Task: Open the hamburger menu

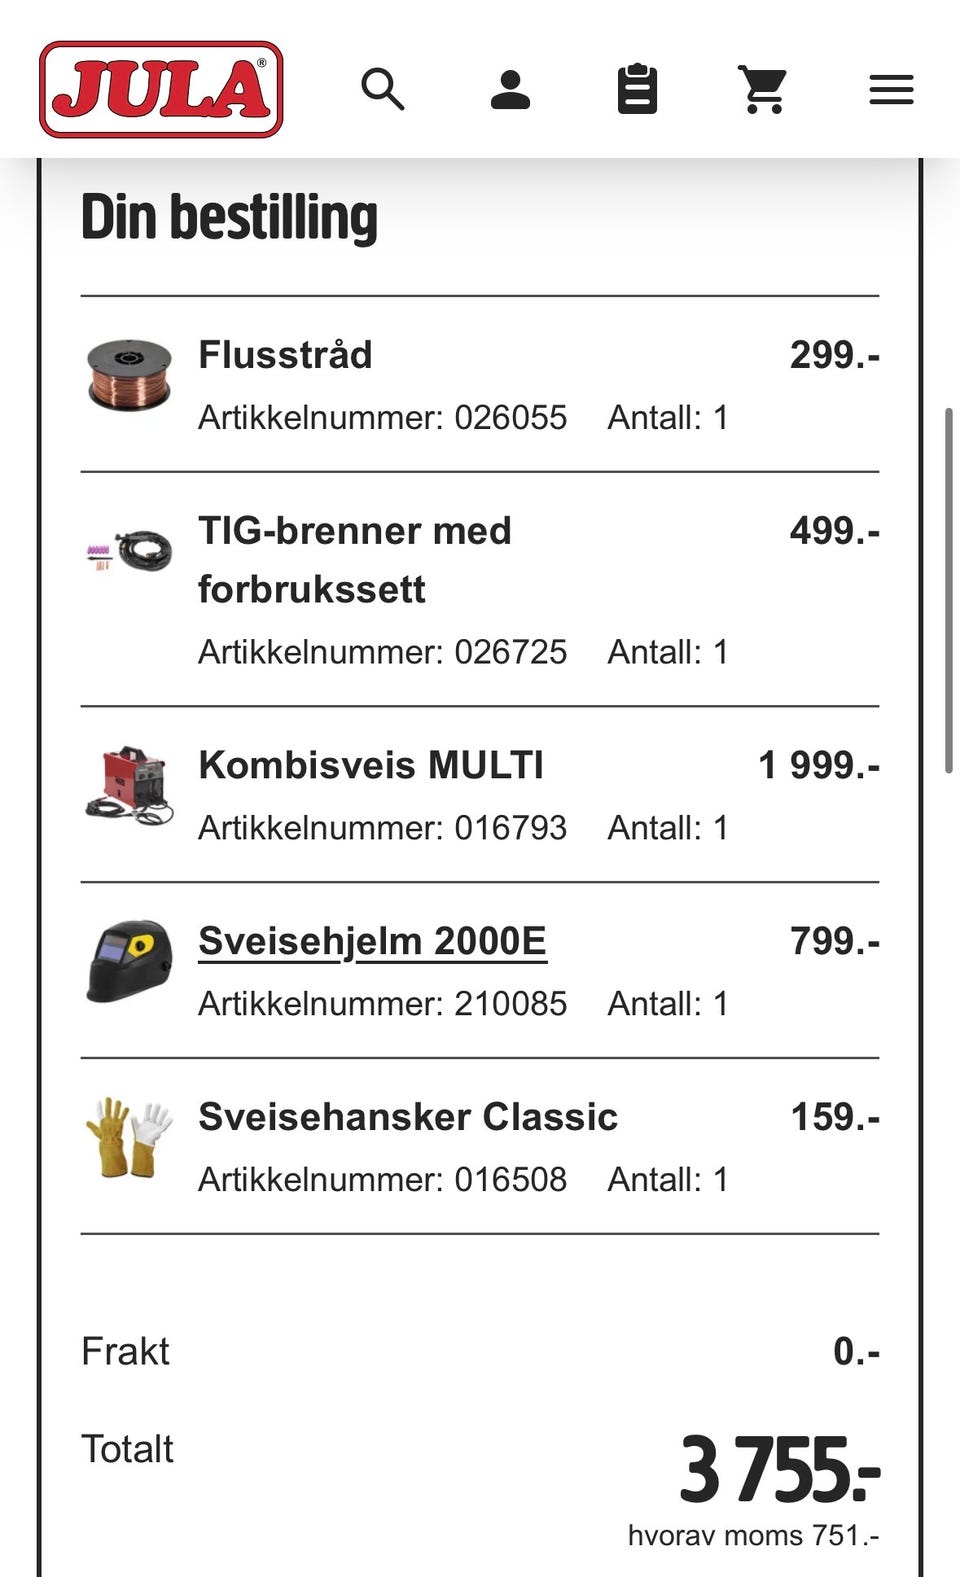Action: [891, 90]
